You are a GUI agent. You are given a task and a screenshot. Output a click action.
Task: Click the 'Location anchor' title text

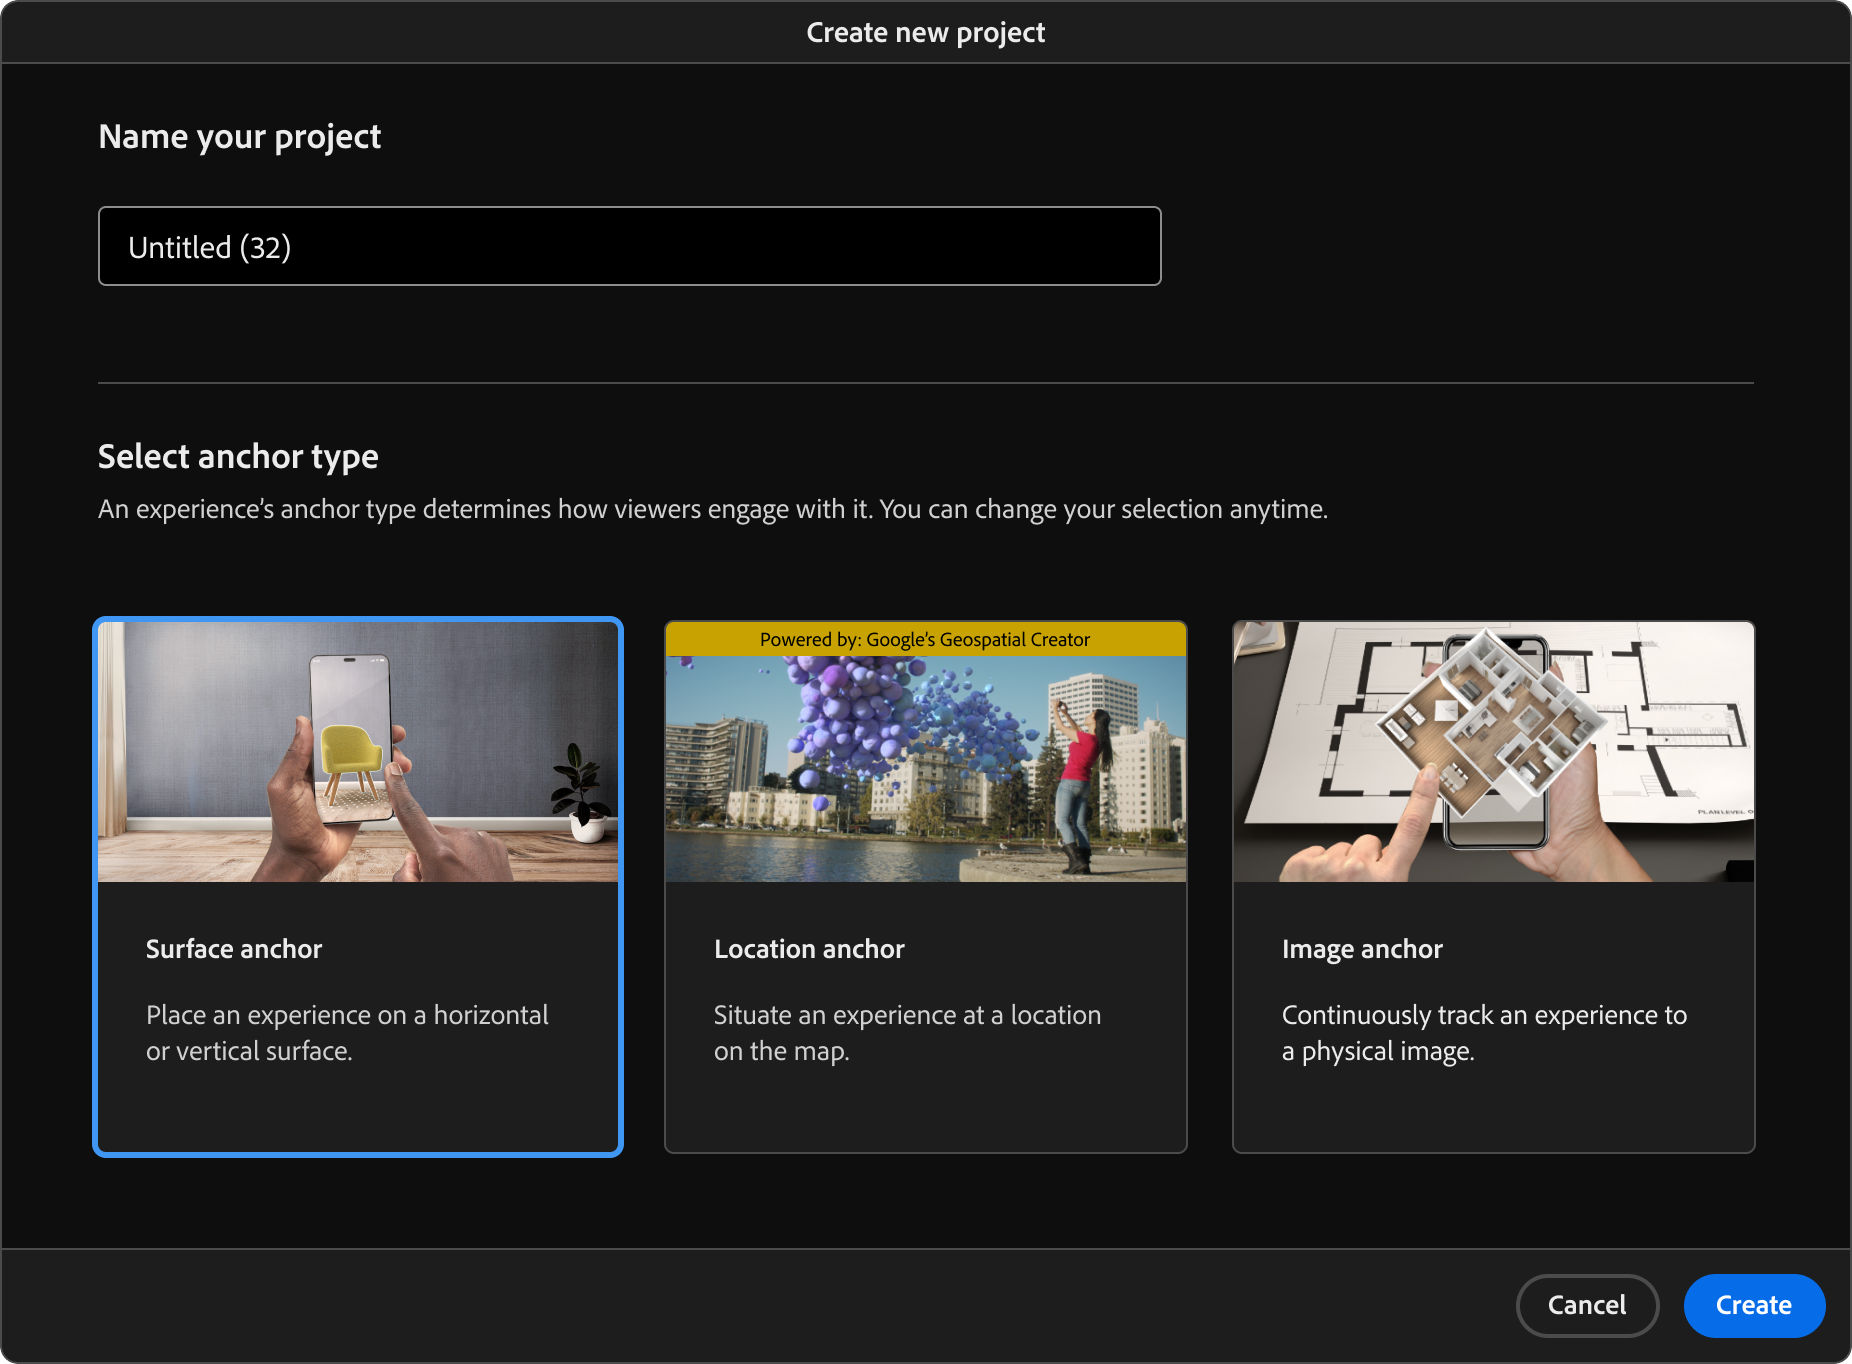809,949
